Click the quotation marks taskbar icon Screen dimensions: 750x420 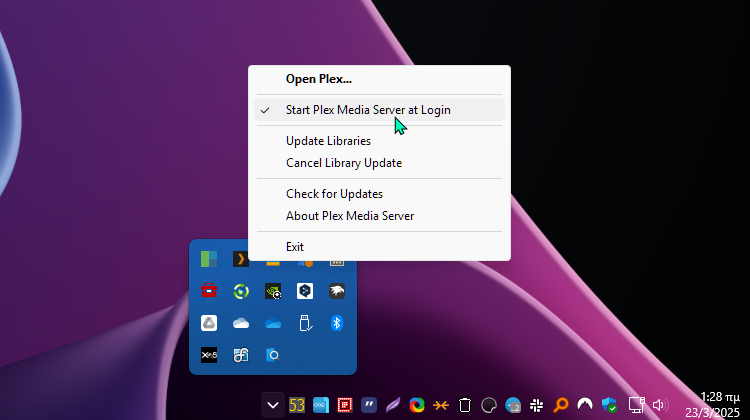(369, 405)
